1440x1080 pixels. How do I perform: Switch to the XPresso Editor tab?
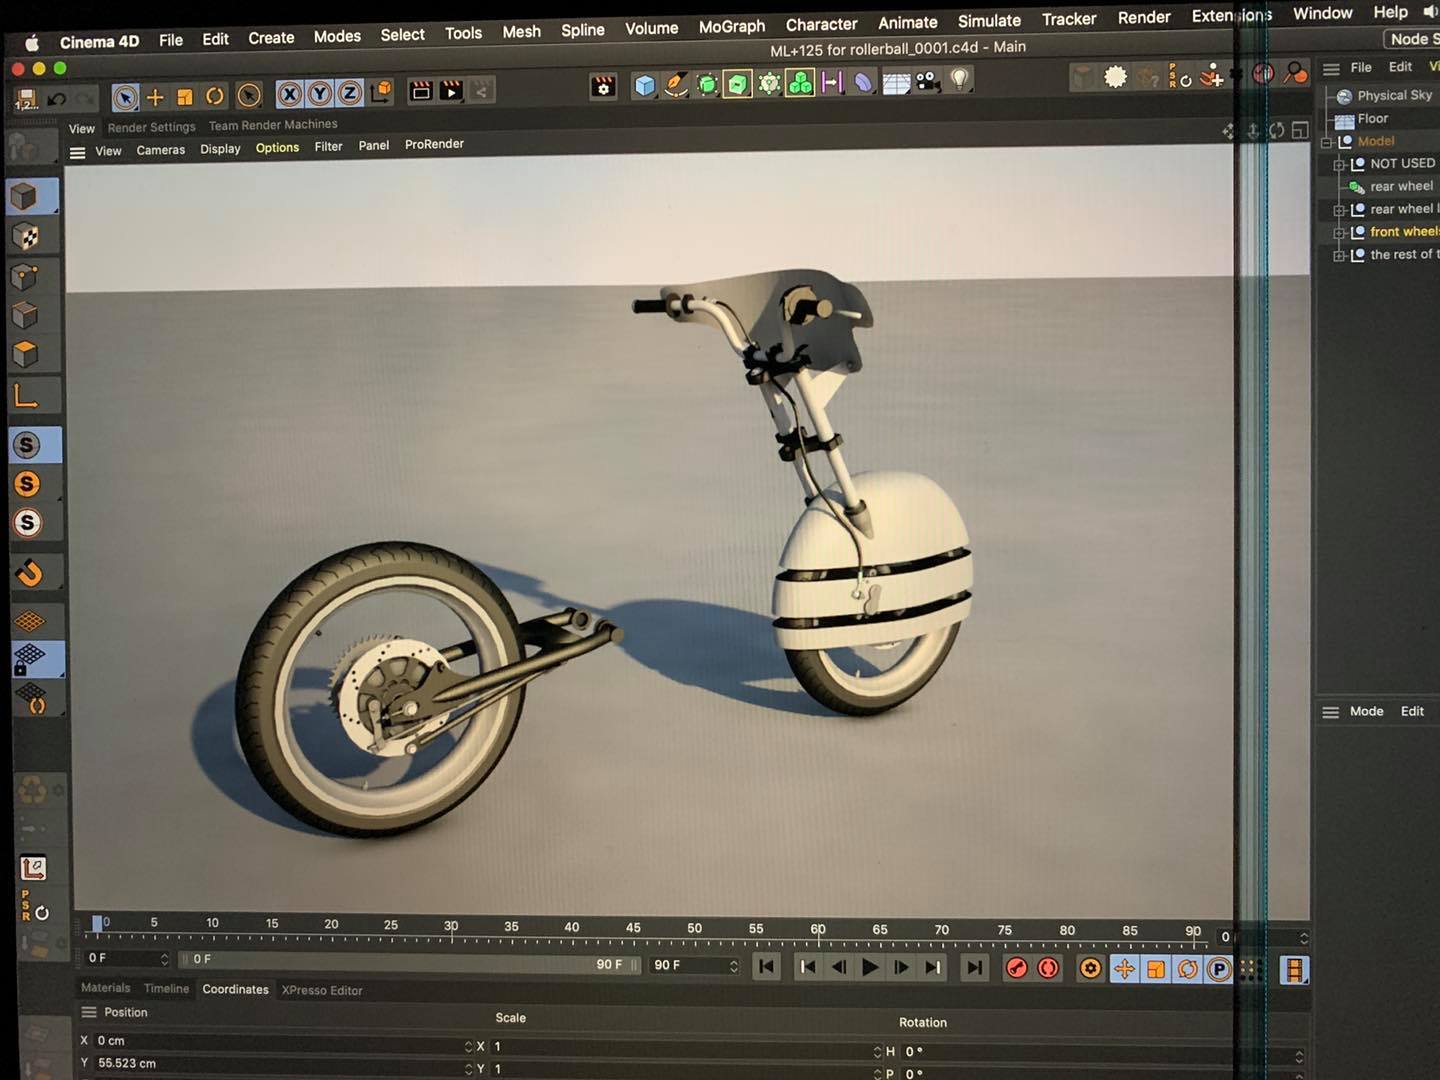(x=321, y=990)
